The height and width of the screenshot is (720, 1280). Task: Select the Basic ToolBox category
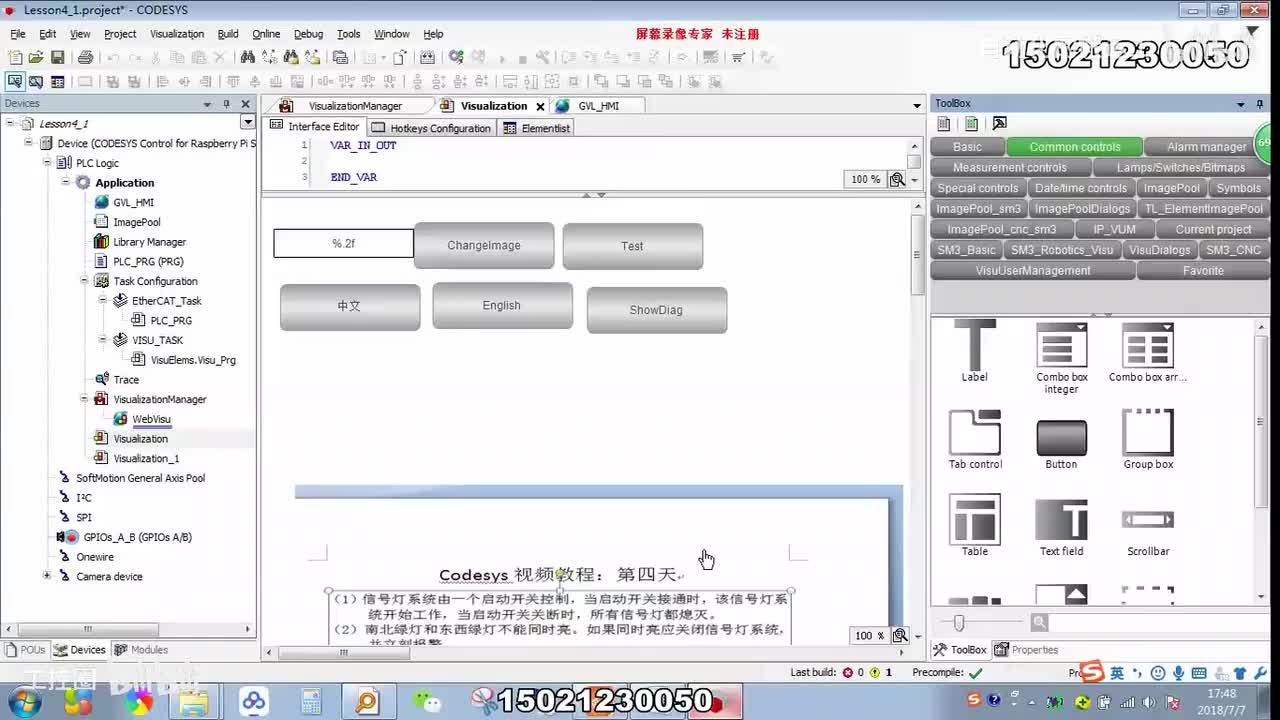coord(967,147)
